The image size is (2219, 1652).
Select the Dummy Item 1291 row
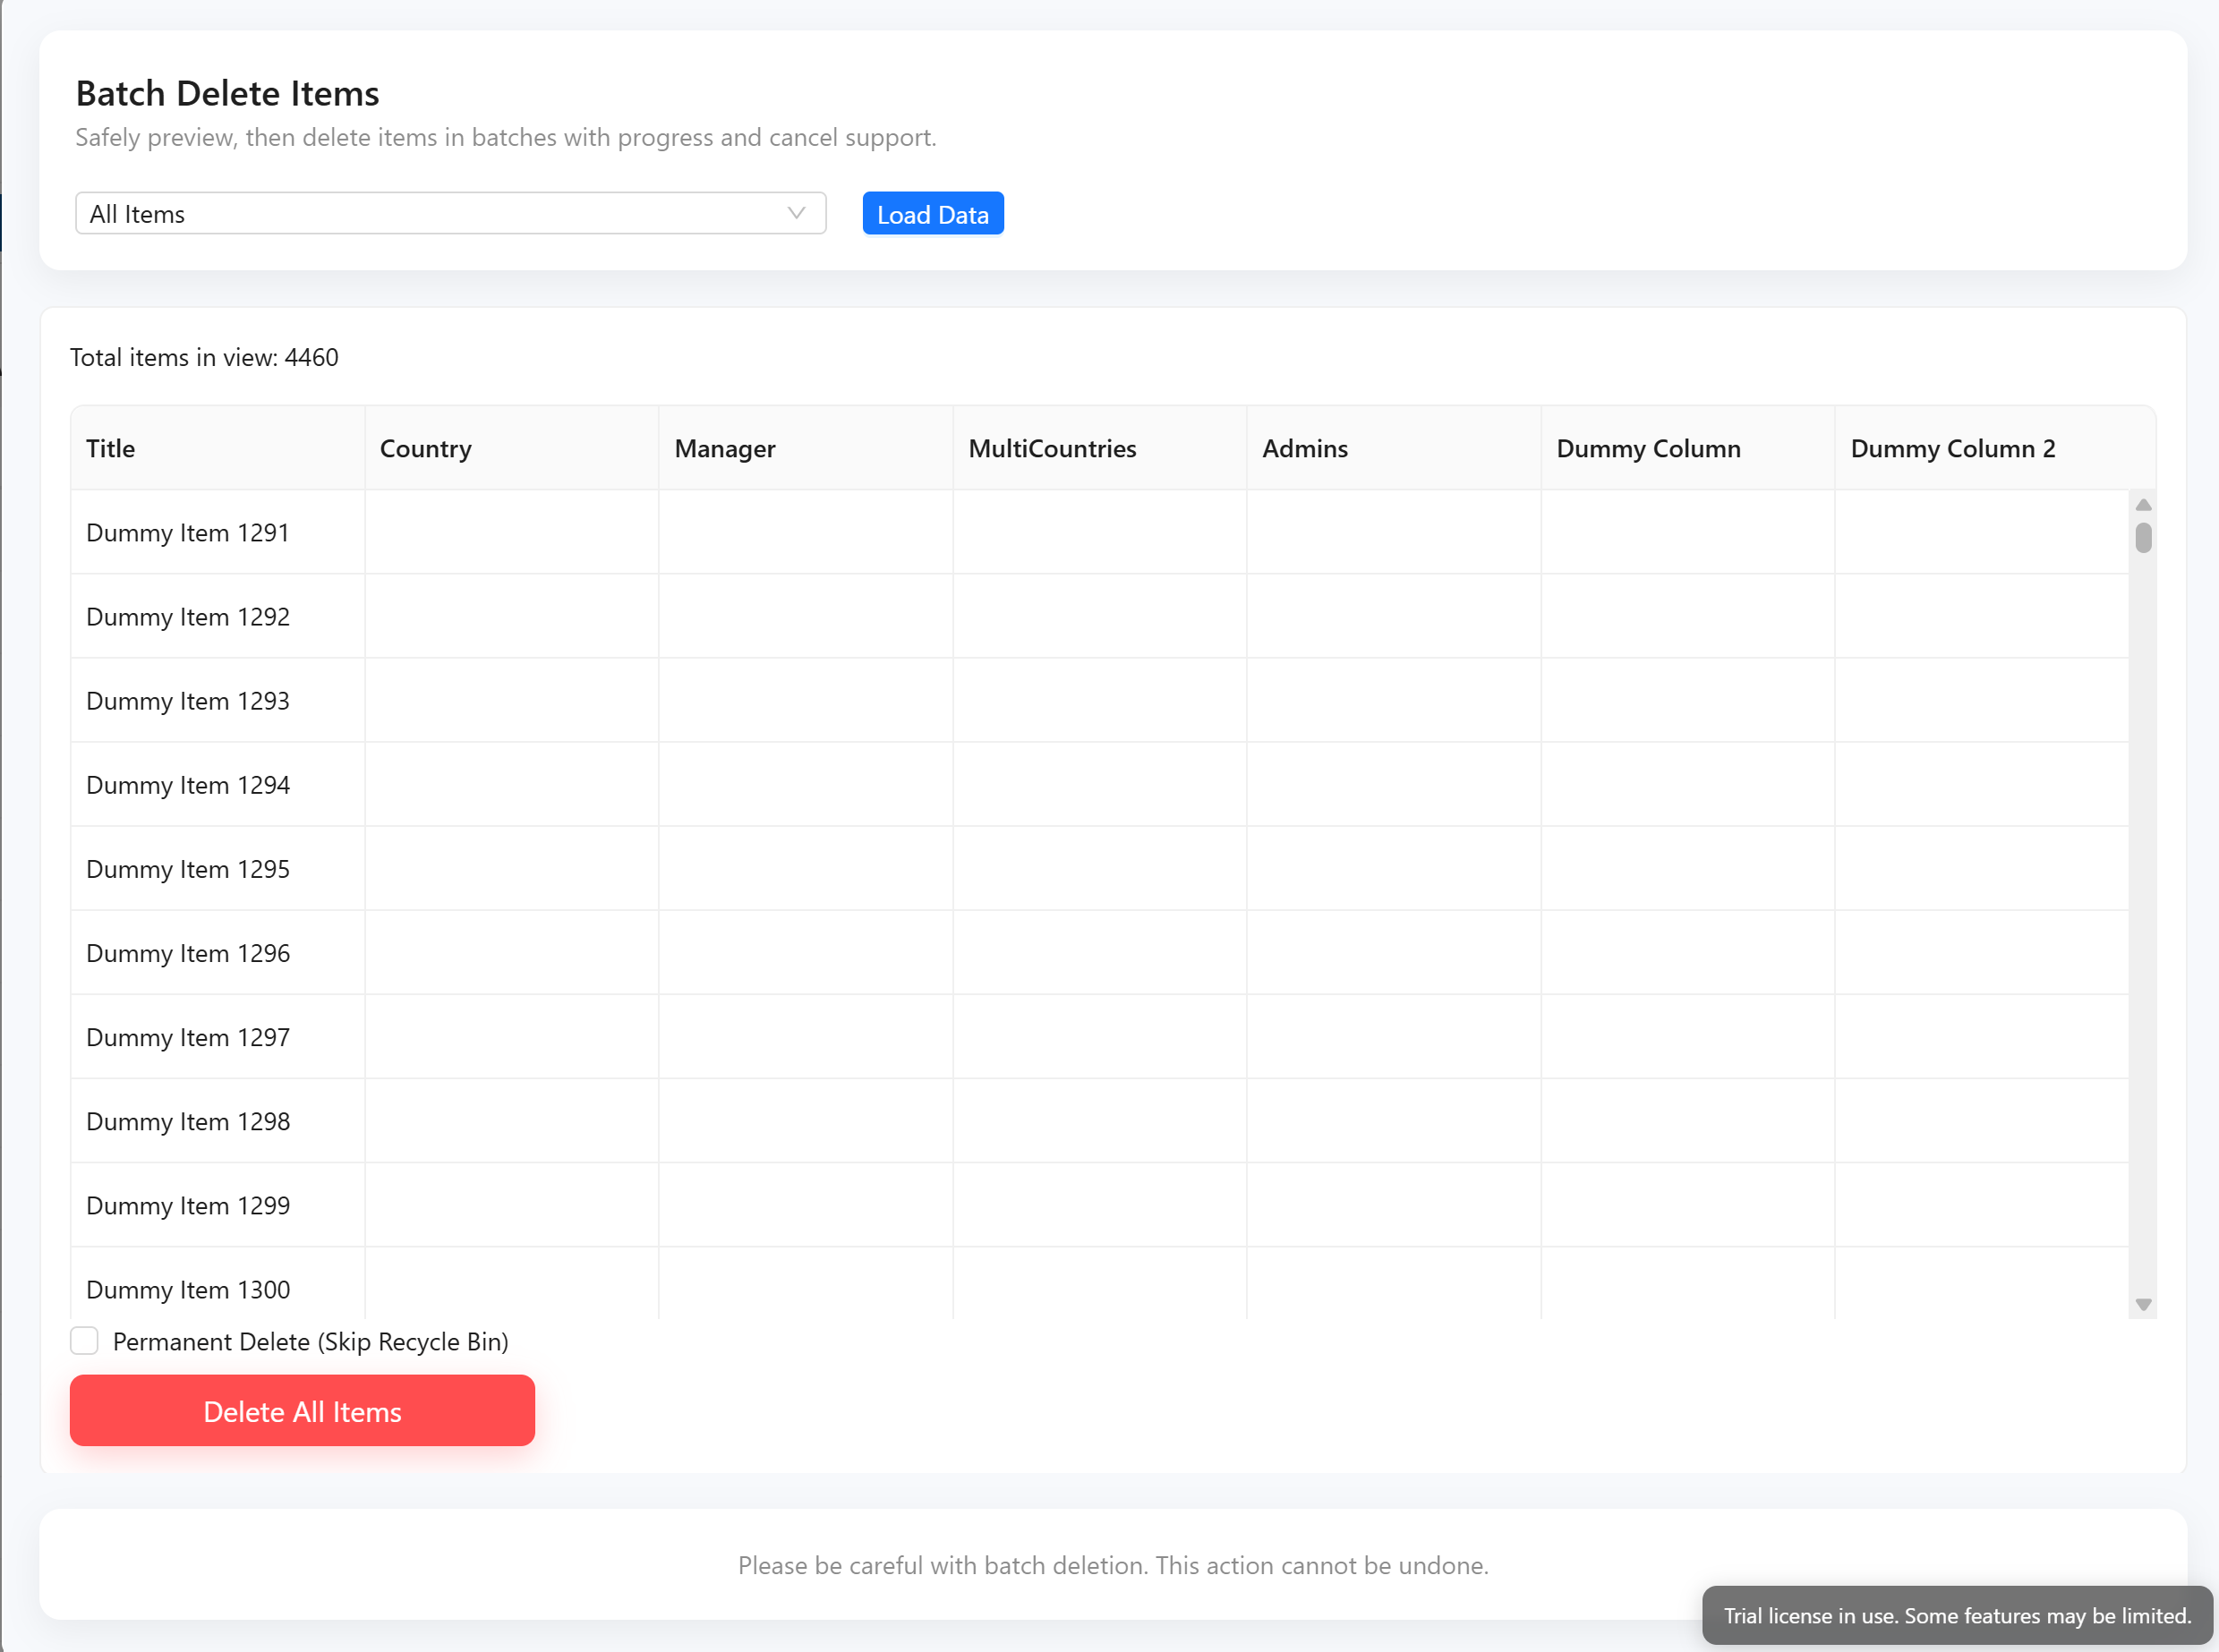click(600, 532)
